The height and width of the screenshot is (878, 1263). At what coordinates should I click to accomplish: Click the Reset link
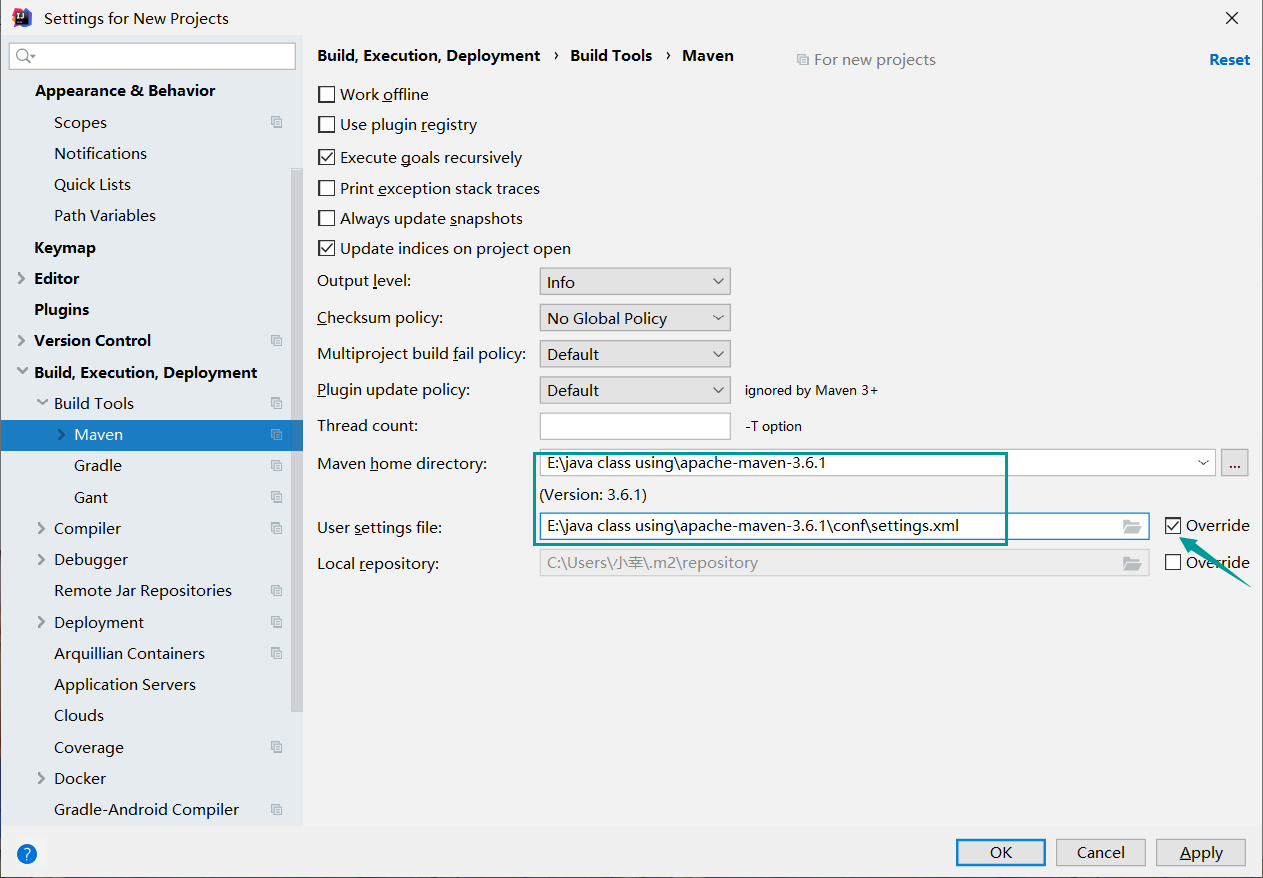coord(1229,60)
